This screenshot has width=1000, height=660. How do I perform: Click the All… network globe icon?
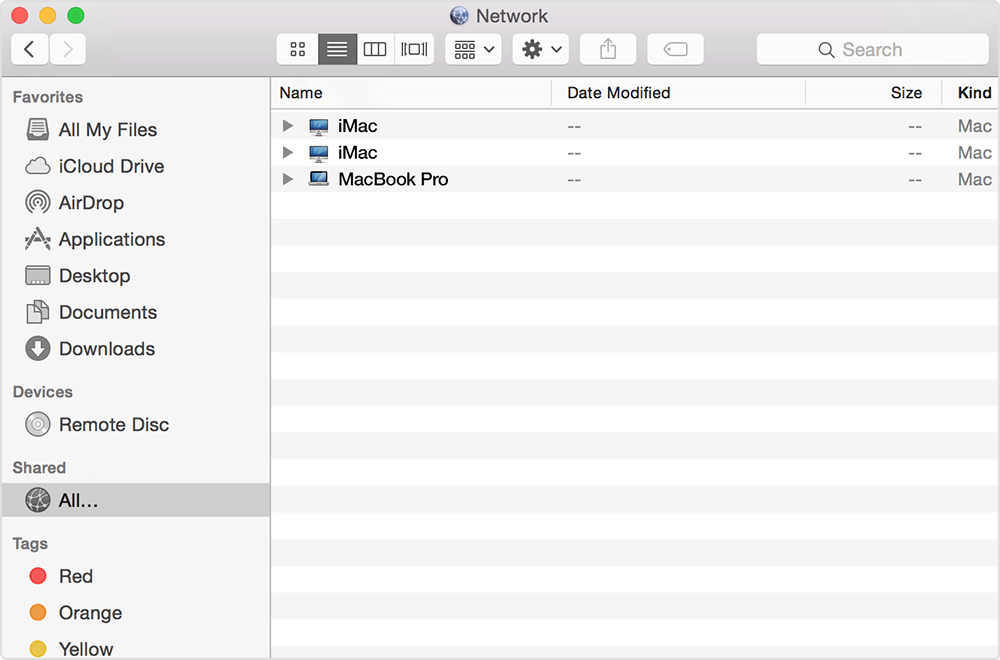pyautogui.click(x=38, y=500)
